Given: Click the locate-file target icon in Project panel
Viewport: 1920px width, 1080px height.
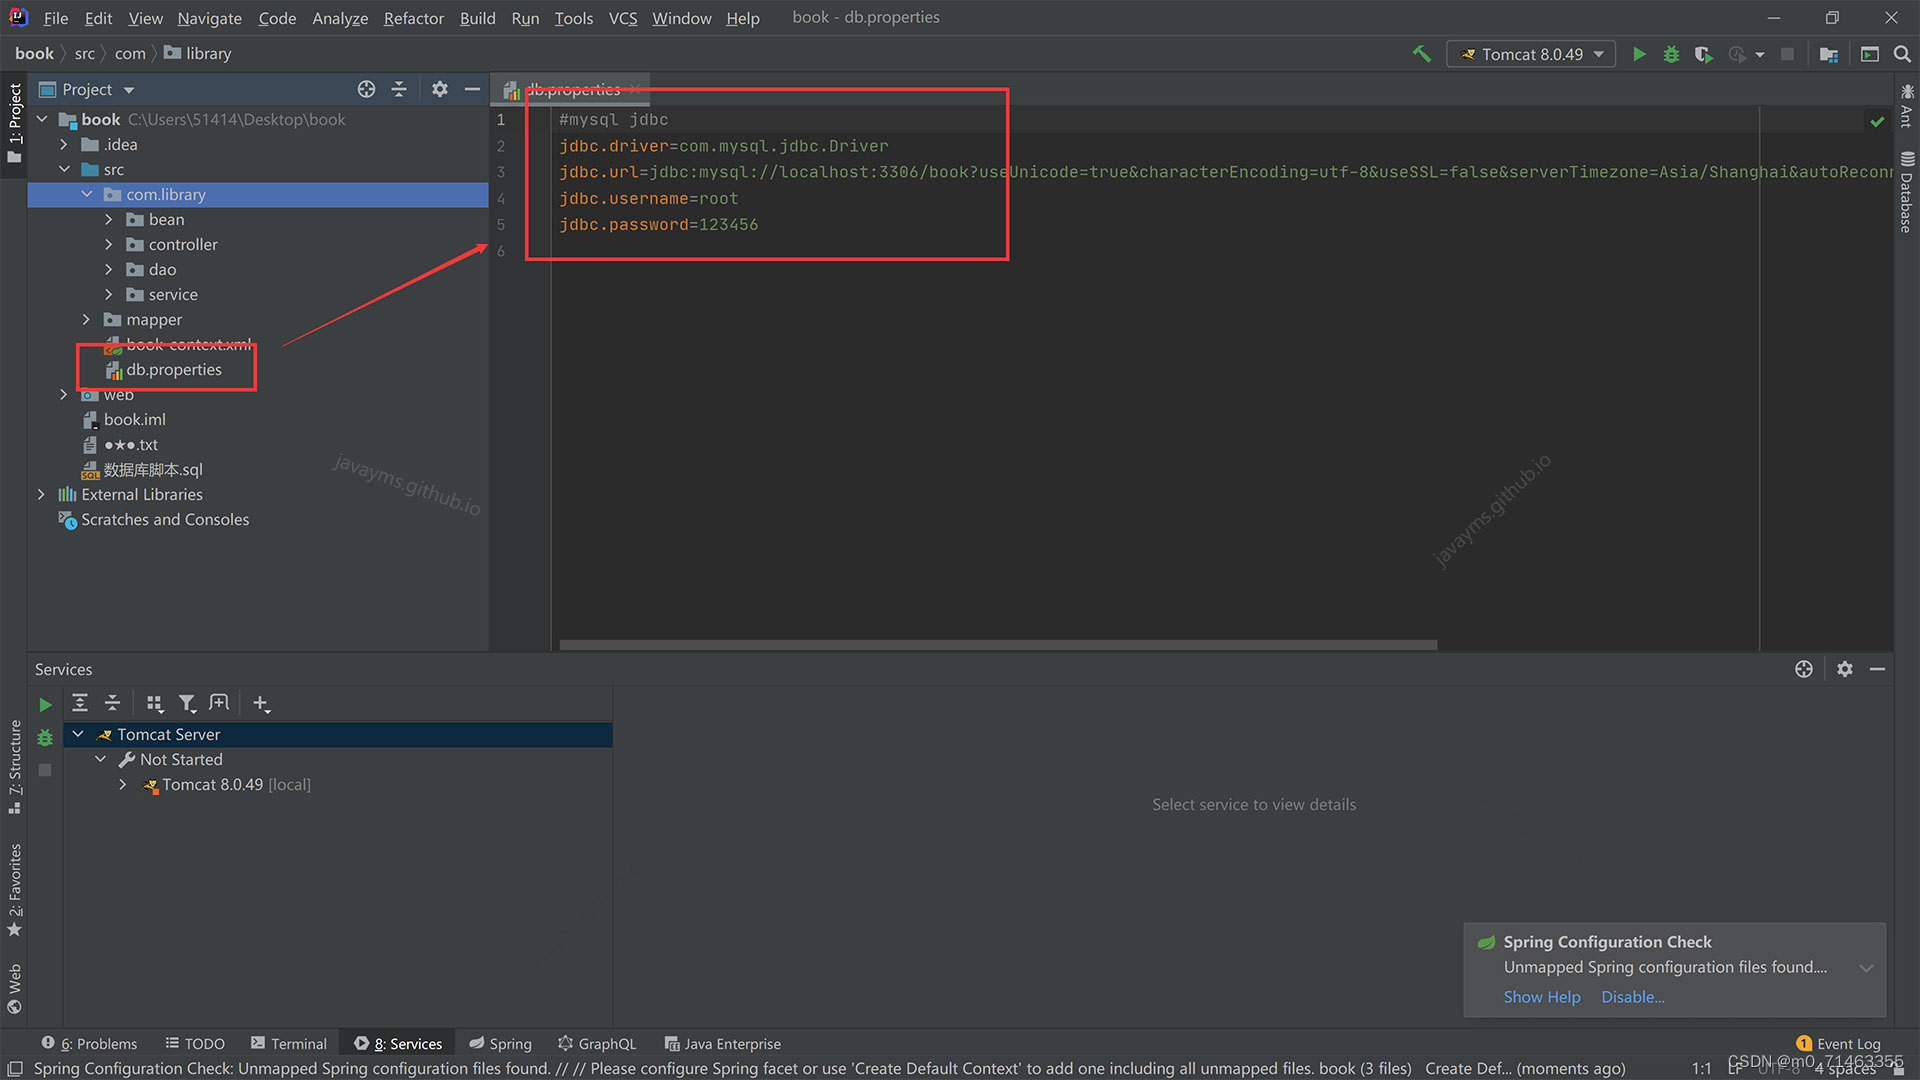Looking at the screenshot, I should pos(366,89).
